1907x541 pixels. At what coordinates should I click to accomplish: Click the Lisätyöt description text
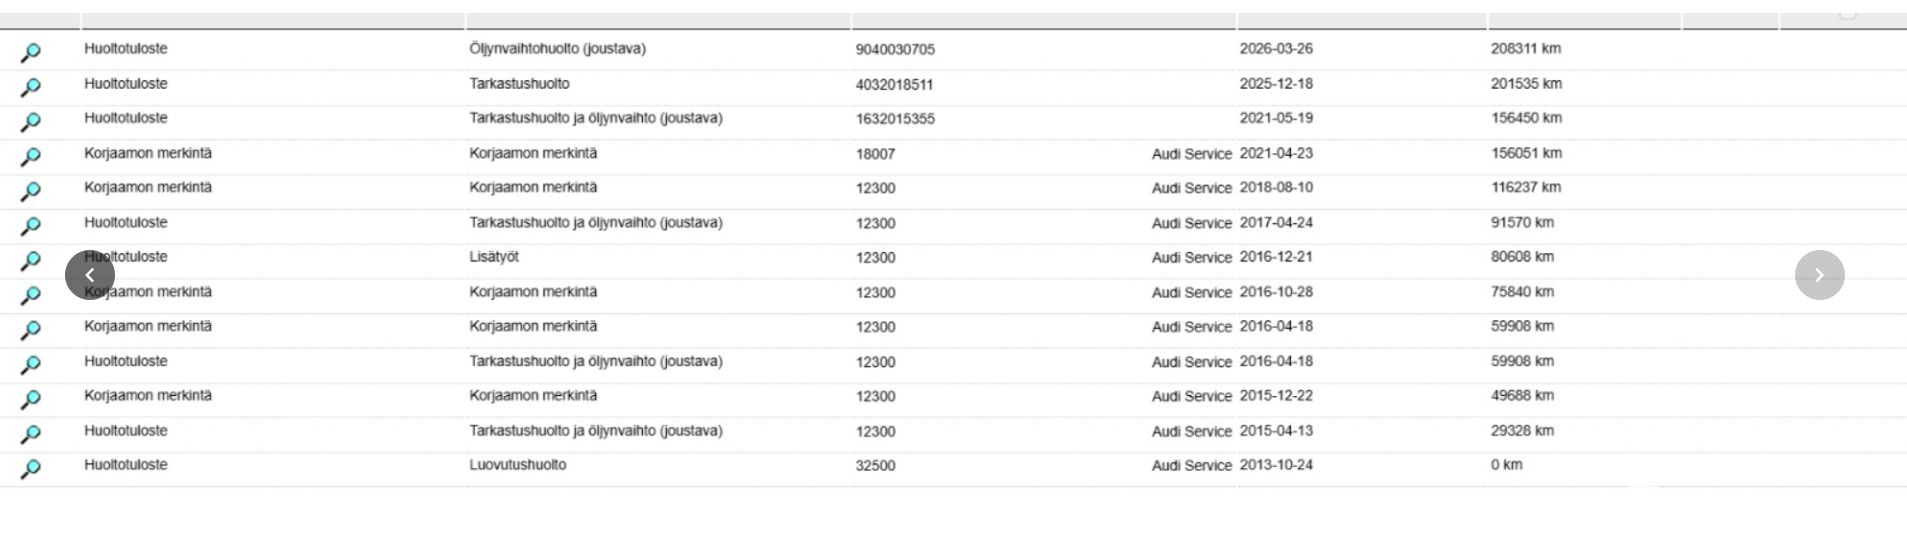pyautogui.click(x=494, y=257)
